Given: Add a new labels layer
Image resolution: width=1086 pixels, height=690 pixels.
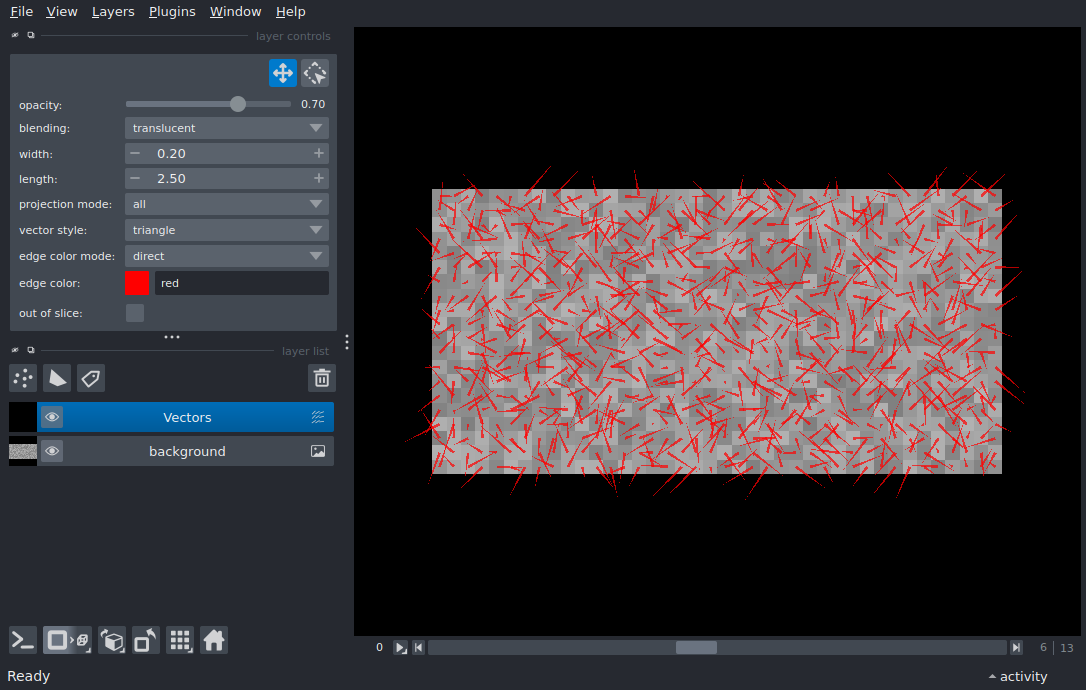Looking at the screenshot, I should click(91, 378).
